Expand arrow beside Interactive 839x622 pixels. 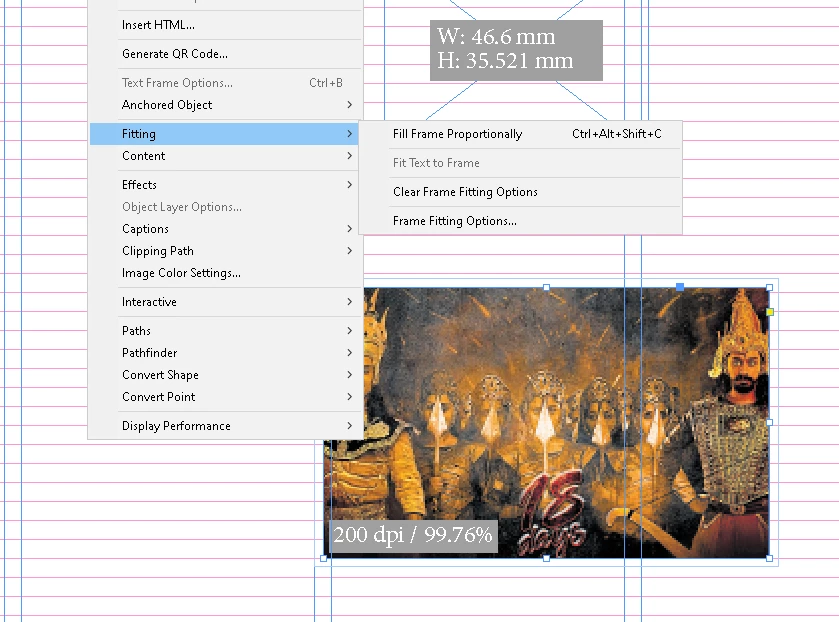pyautogui.click(x=349, y=301)
